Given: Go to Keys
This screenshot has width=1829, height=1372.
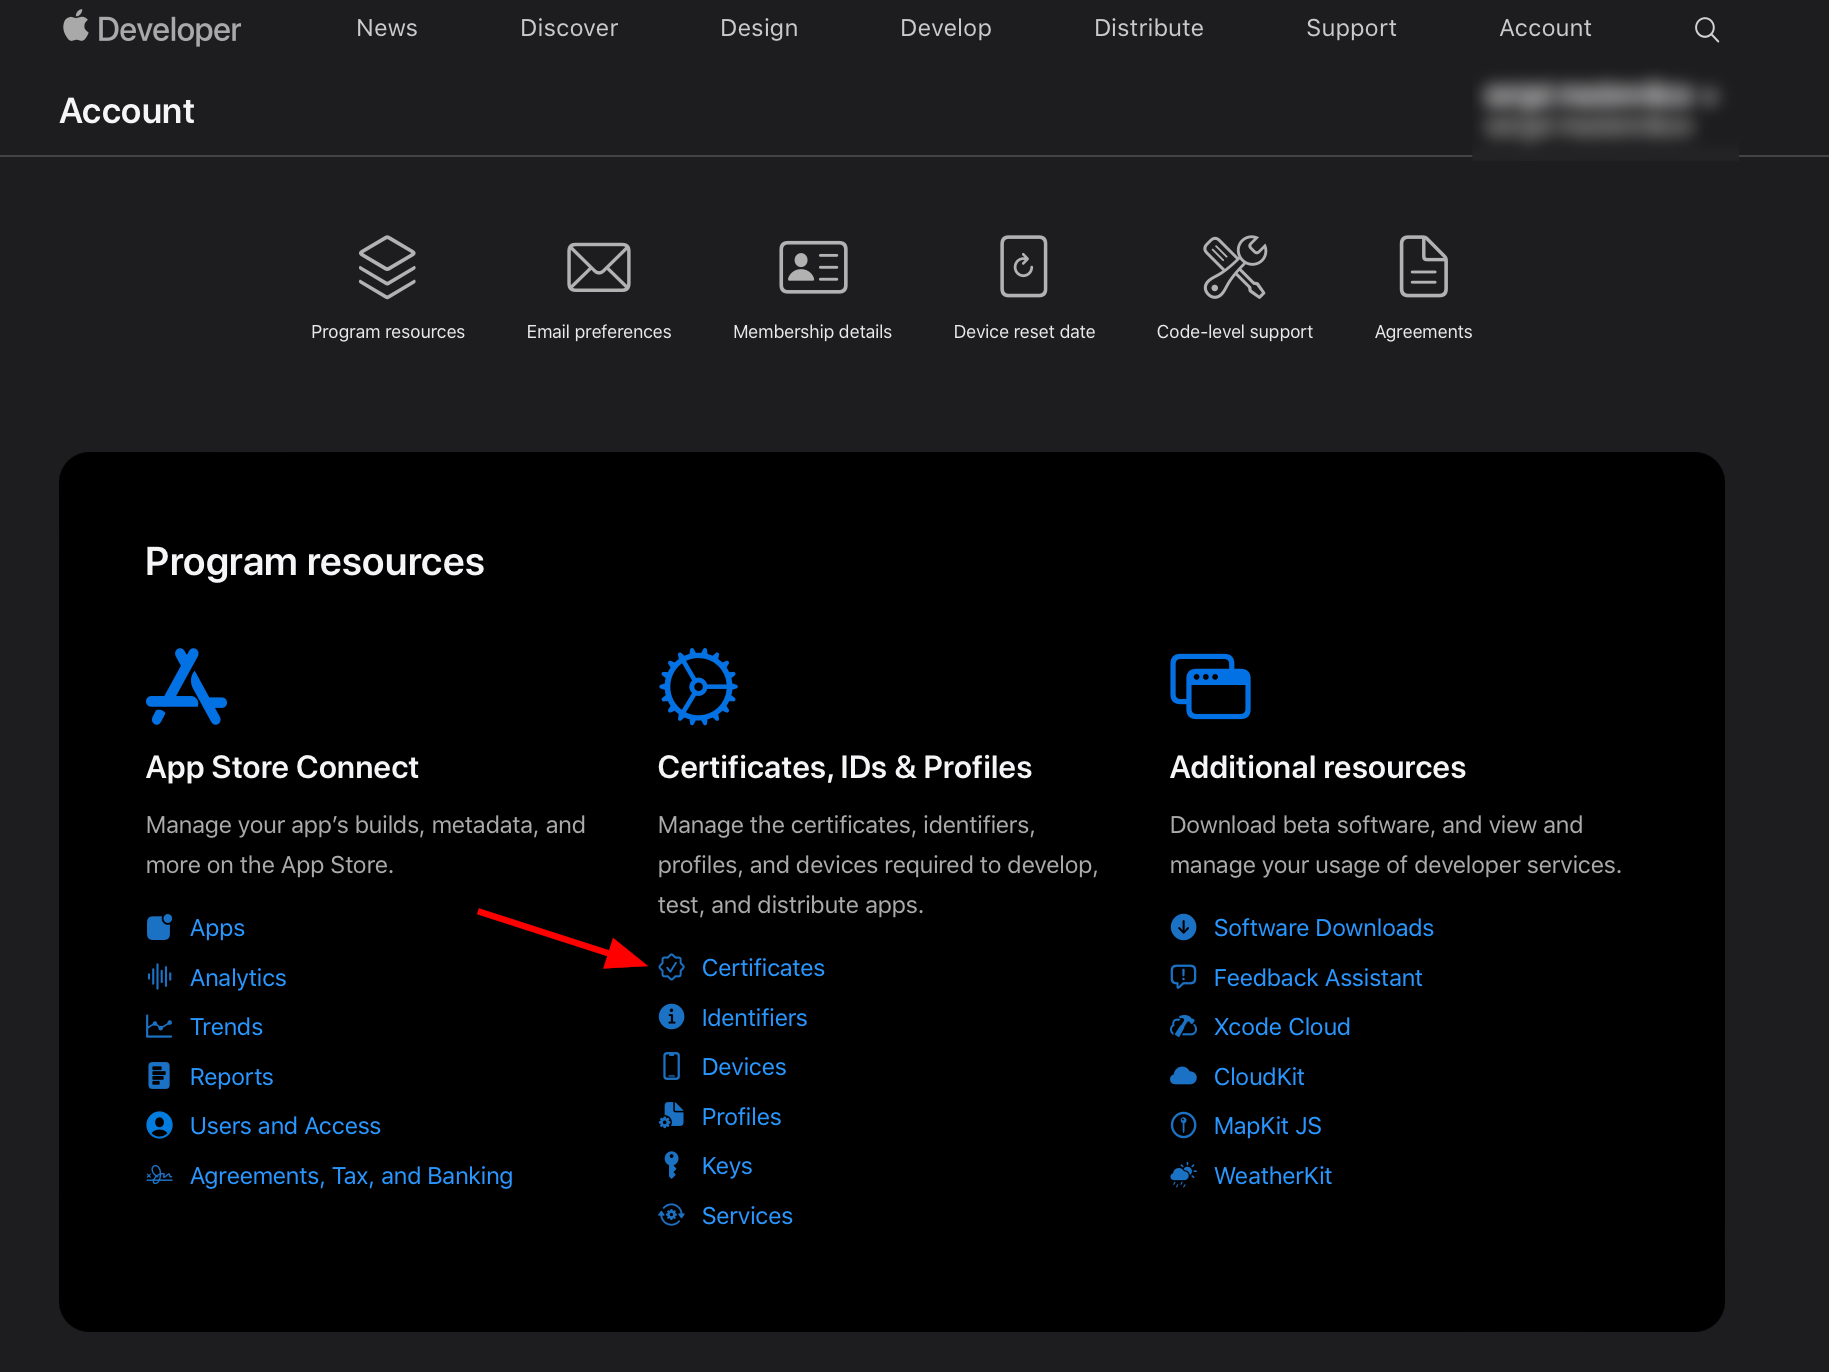Looking at the screenshot, I should pos(727,1166).
